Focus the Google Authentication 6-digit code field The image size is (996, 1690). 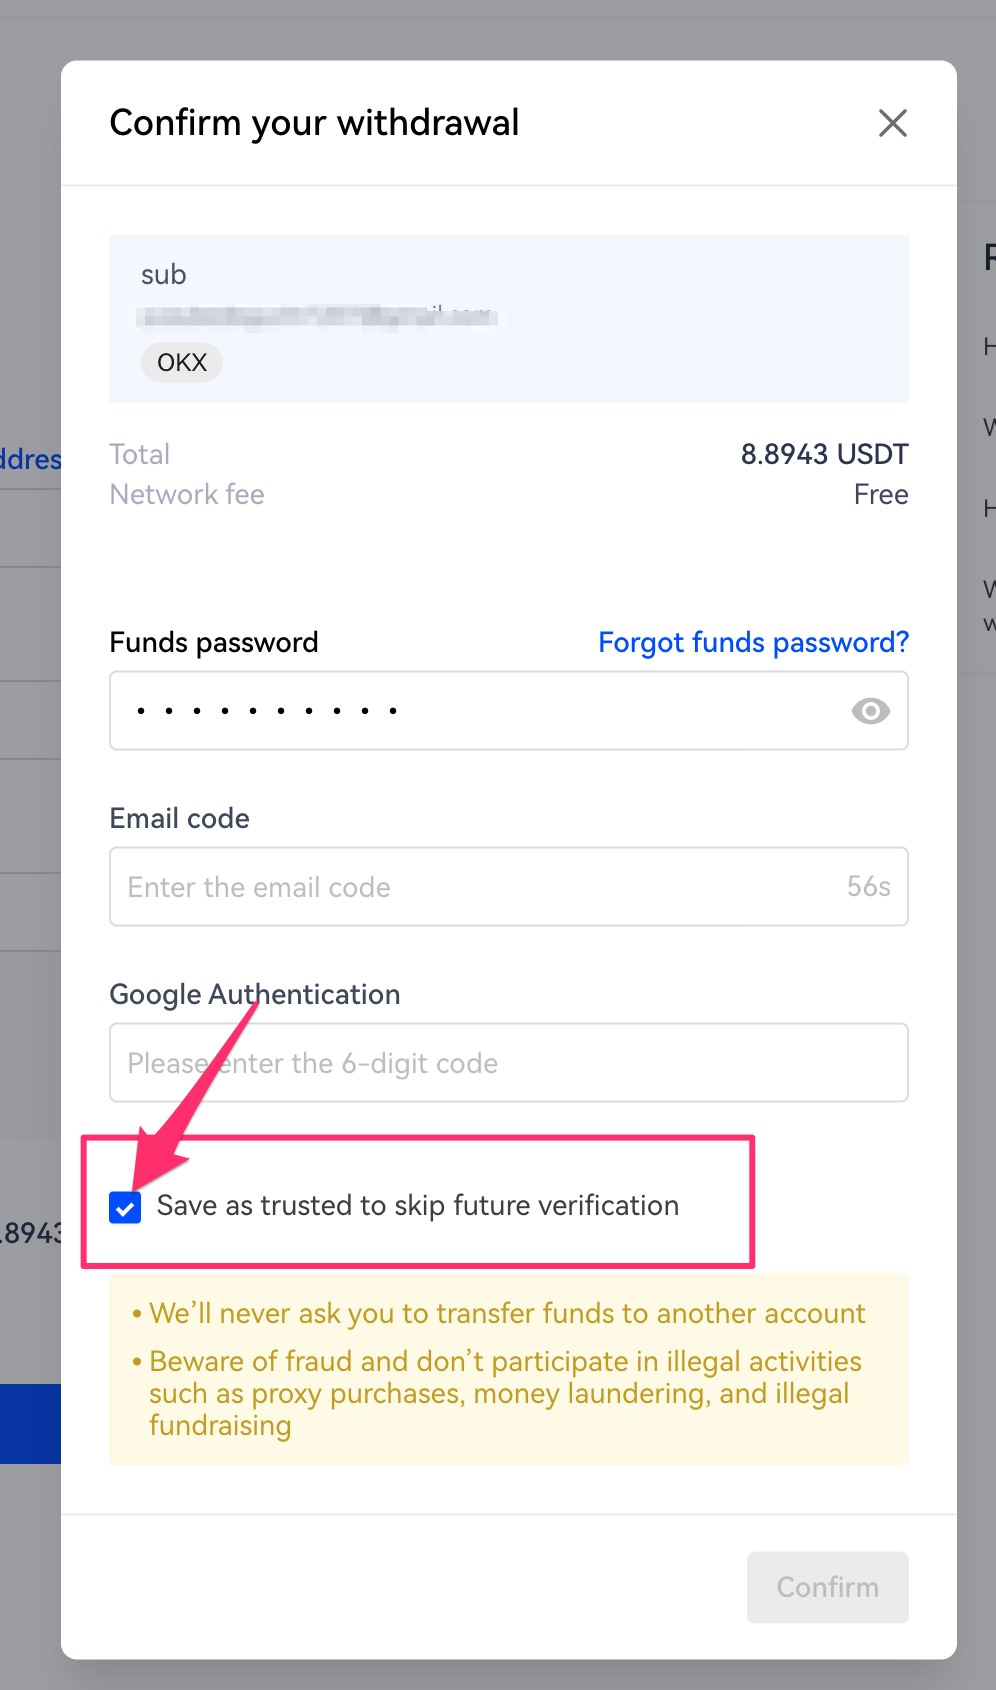[508, 1063]
